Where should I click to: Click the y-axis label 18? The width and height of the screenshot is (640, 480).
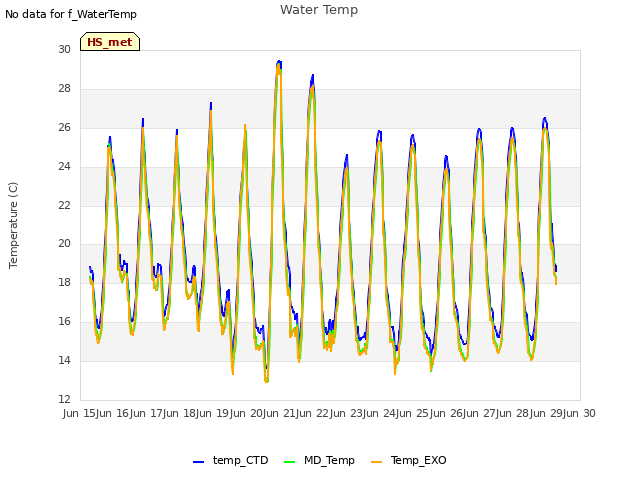pyautogui.click(x=64, y=282)
